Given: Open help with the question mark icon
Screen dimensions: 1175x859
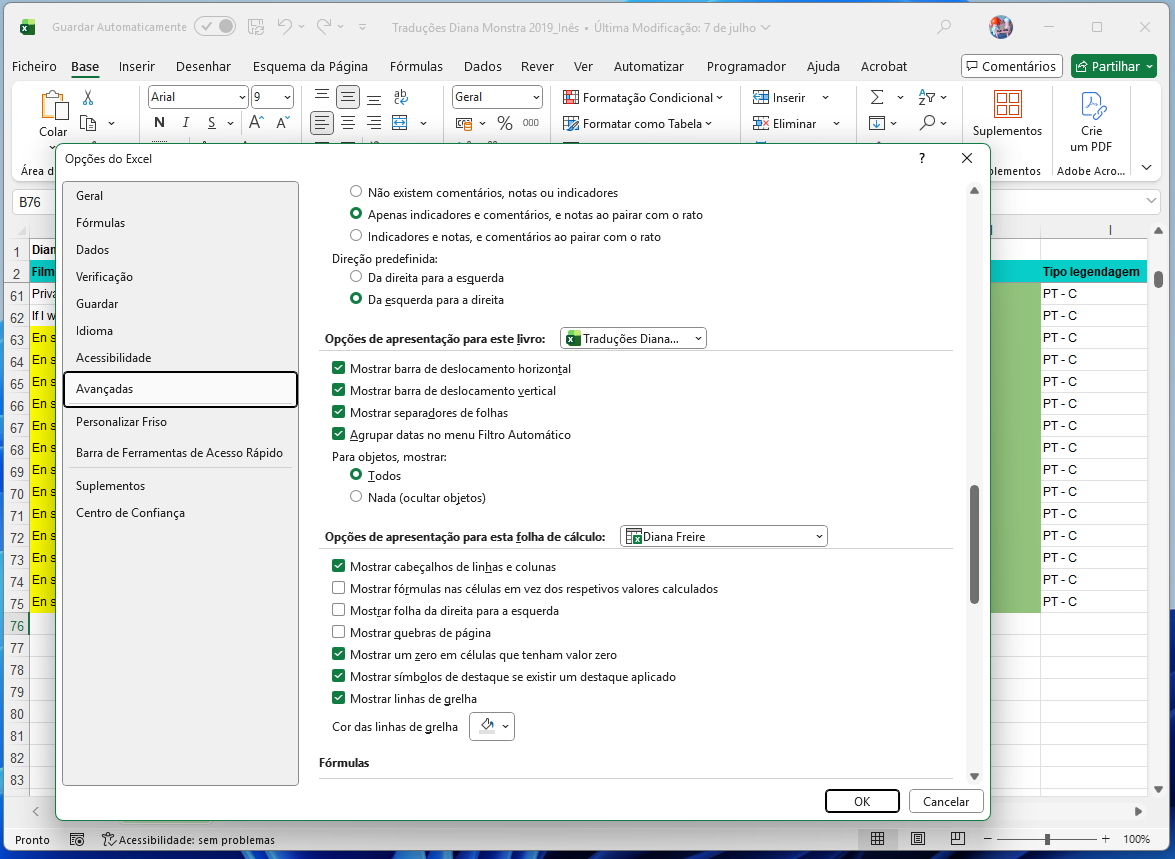Looking at the screenshot, I should [x=922, y=159].
